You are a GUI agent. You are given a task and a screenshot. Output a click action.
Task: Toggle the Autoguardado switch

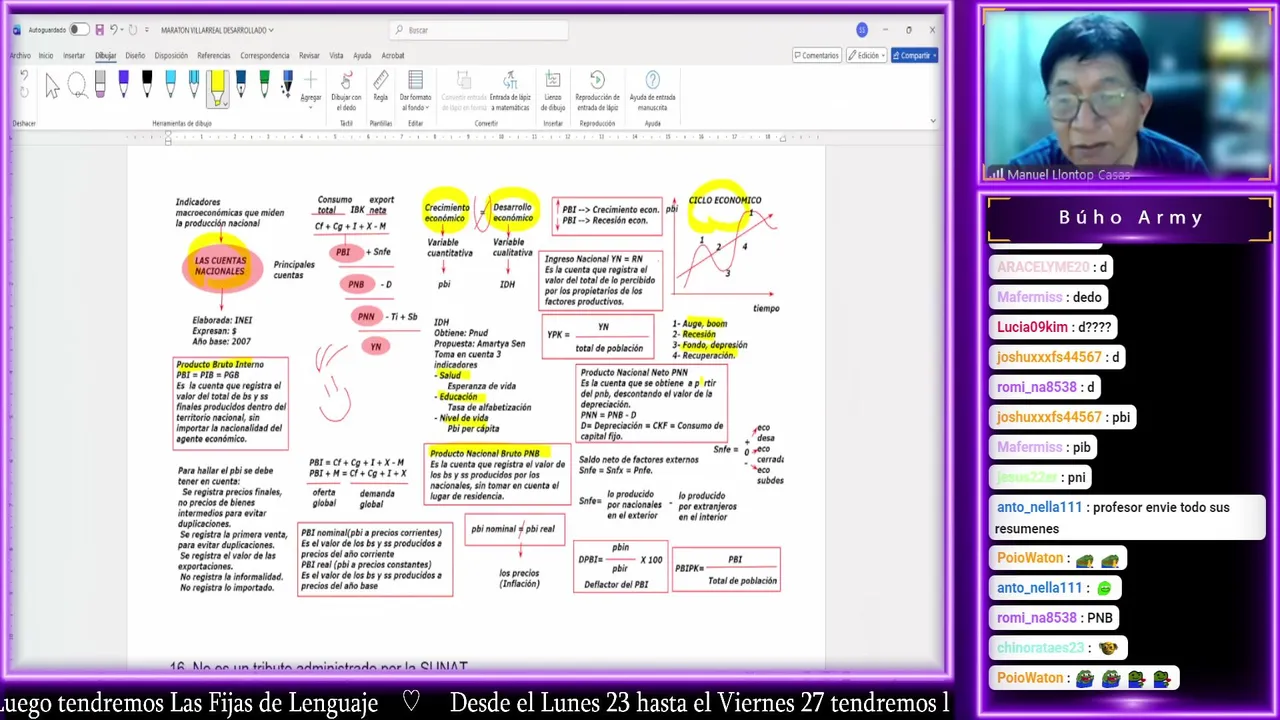pos(78,30)
